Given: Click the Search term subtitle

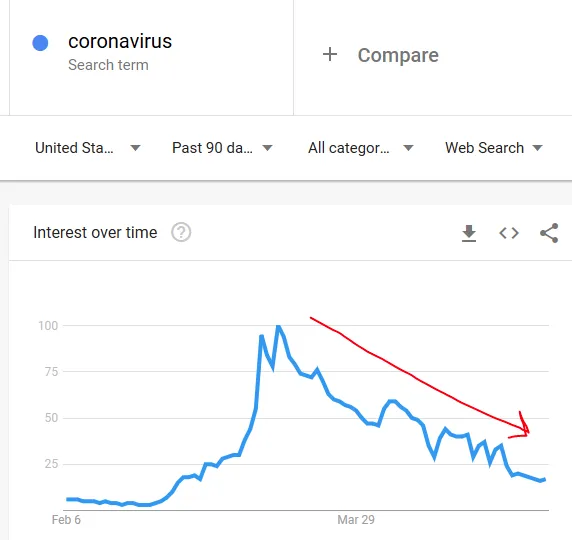Looking at the screenshot, I should pos(108,65).
